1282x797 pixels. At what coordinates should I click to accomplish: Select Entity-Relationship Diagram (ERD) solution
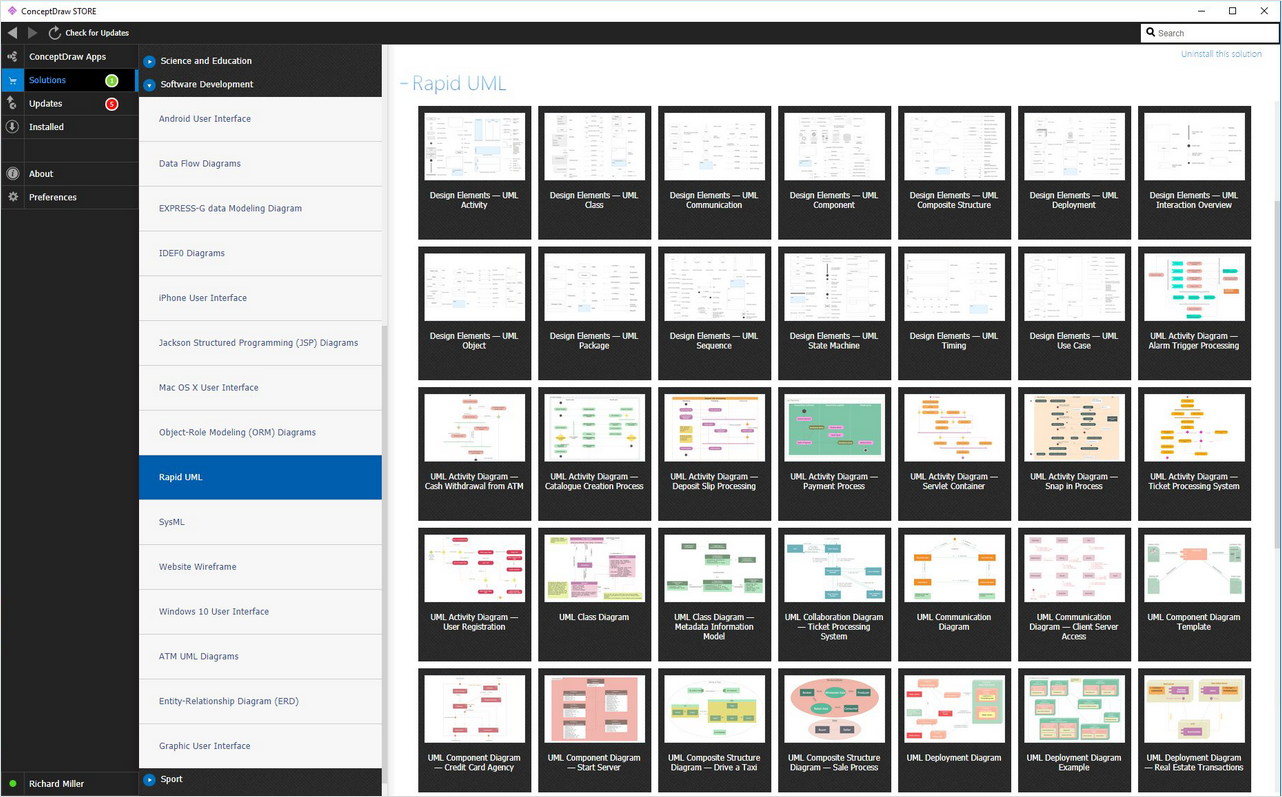point(260,701)
